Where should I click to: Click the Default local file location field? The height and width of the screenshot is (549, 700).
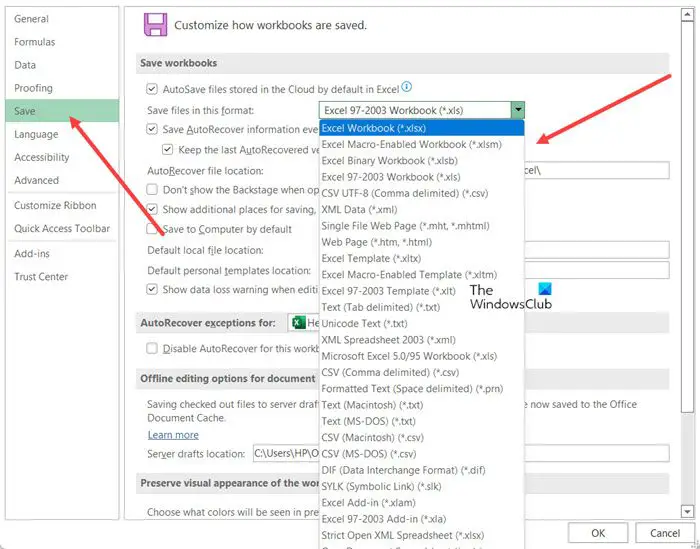[x=596, y=250]
